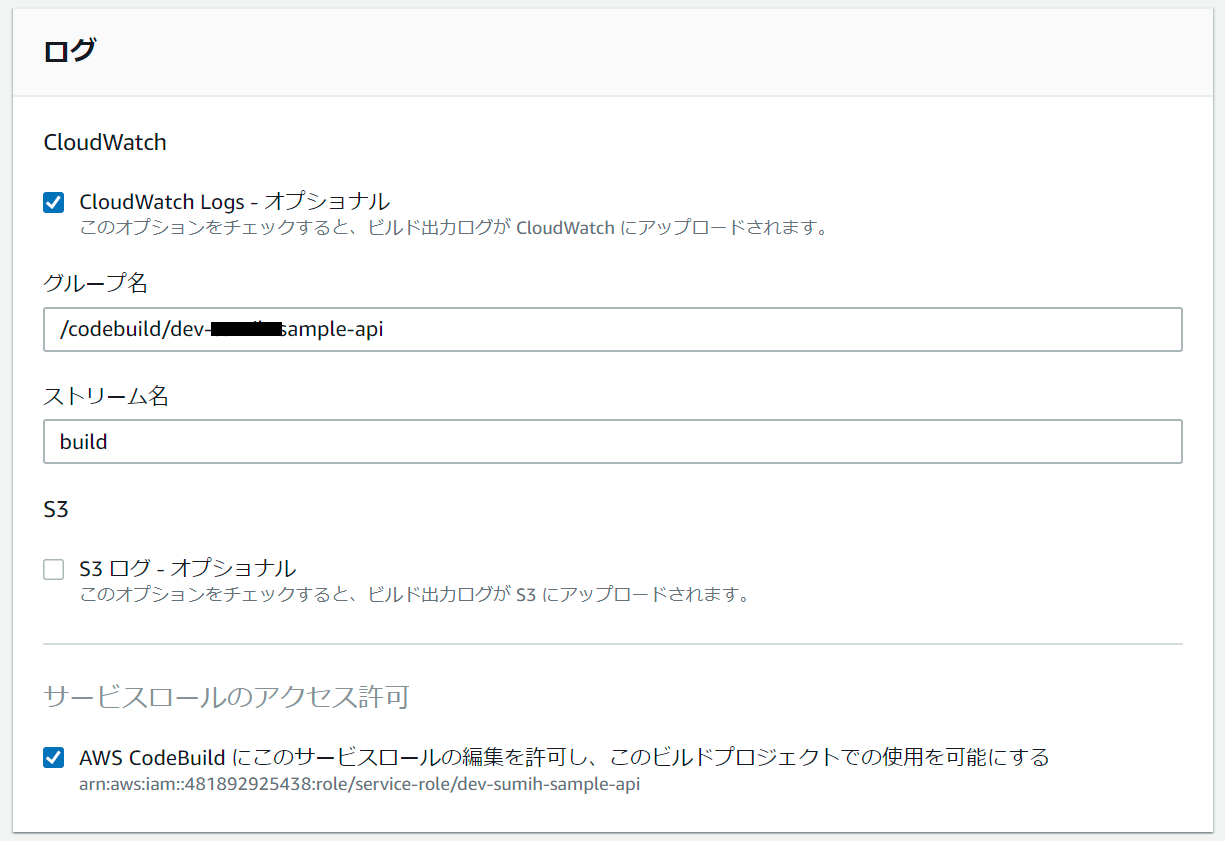Click the AWS CodeBuild service role permission label
This screenshot has width=1225, height=841.
pyautogui.click(x=565, y=757)
